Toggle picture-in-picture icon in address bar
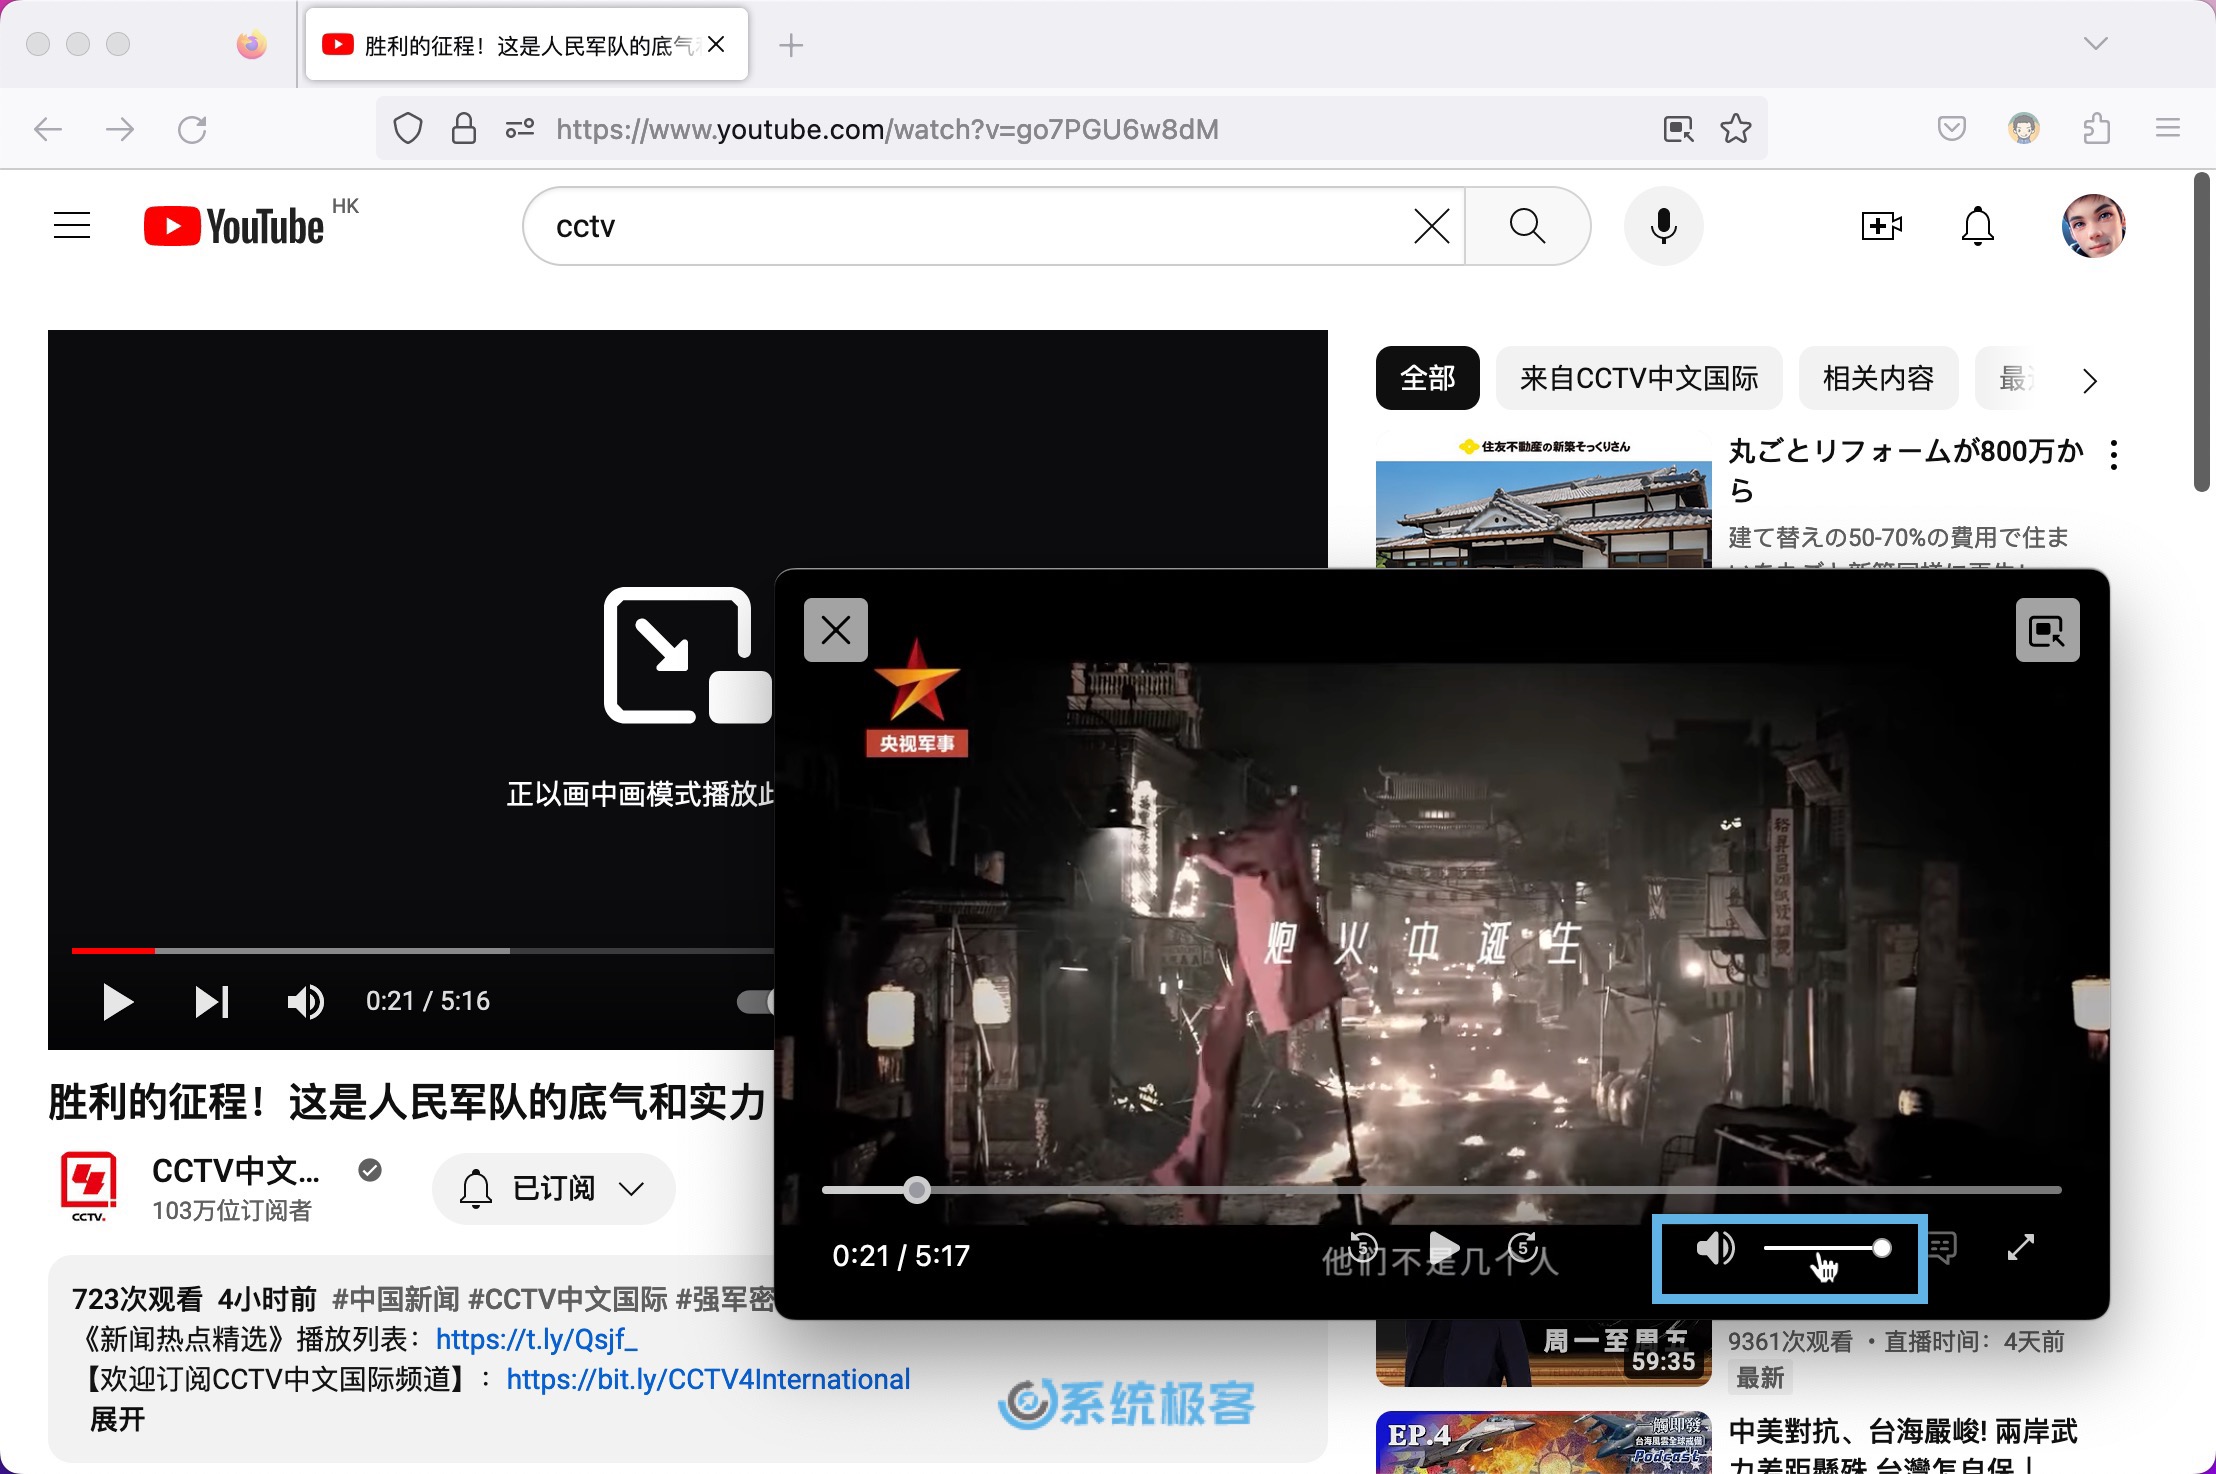Viewport: 2216px width, 1474px height. [x=1678, y=129]
